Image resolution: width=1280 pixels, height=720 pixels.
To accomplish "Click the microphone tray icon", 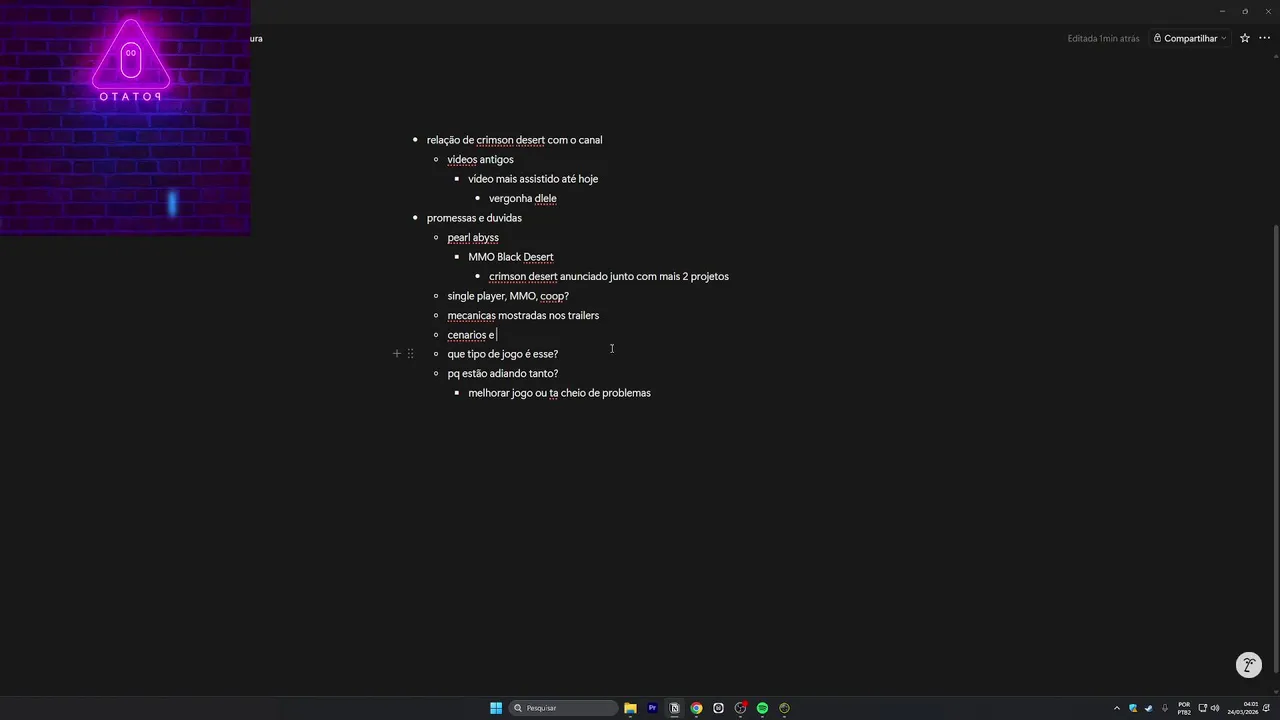I will (x=1165, y=708).
